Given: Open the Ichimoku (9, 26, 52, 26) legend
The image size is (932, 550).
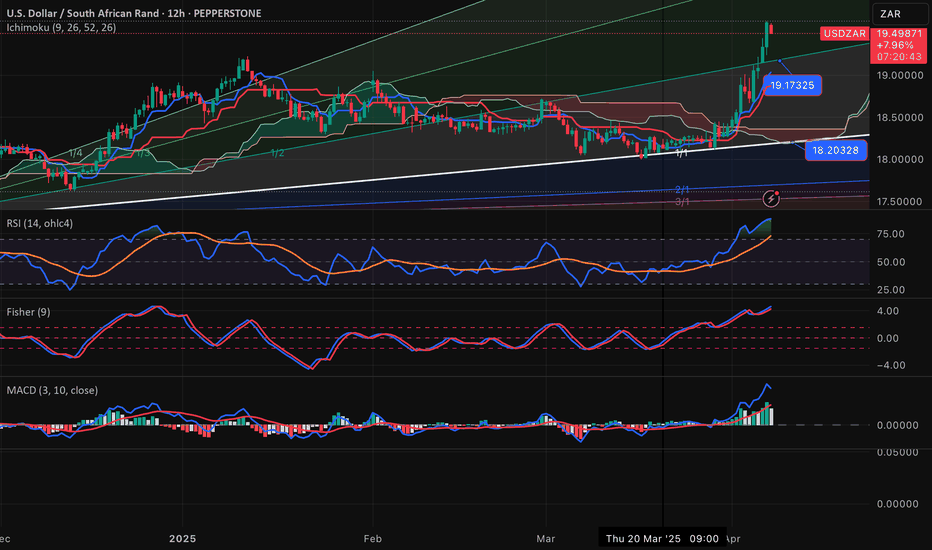Looking at the screenshot, I should click(61, 28).
